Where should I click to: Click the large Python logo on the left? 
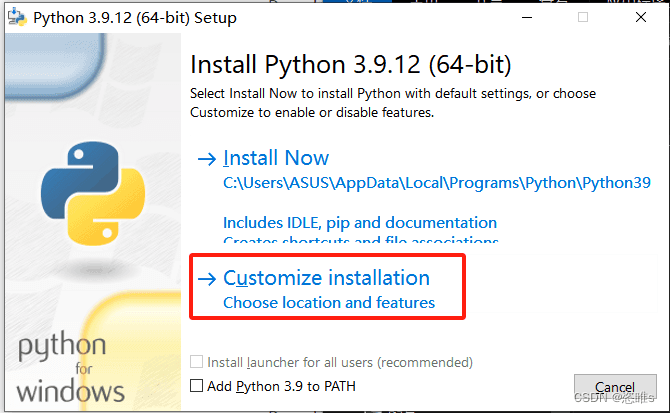pos(87,188)
